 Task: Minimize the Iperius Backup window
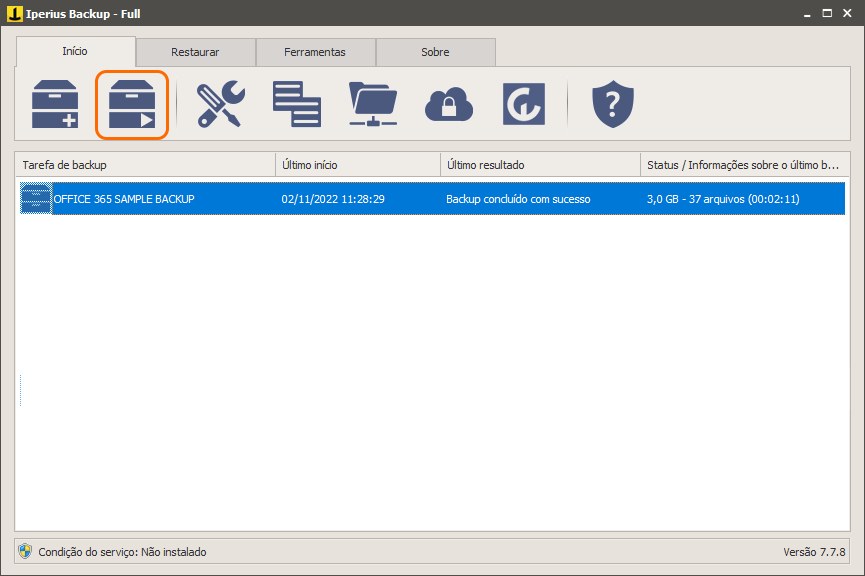(807, 14)
